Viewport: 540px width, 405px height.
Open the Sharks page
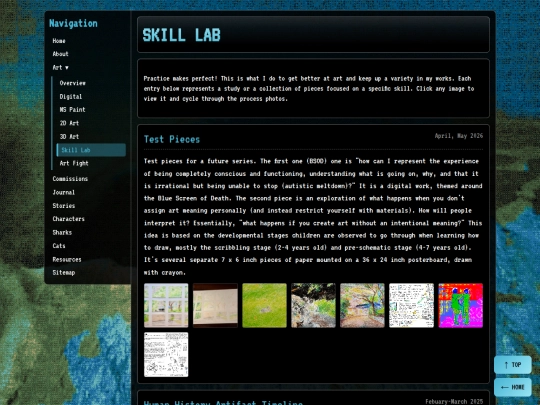pos(62,232)
